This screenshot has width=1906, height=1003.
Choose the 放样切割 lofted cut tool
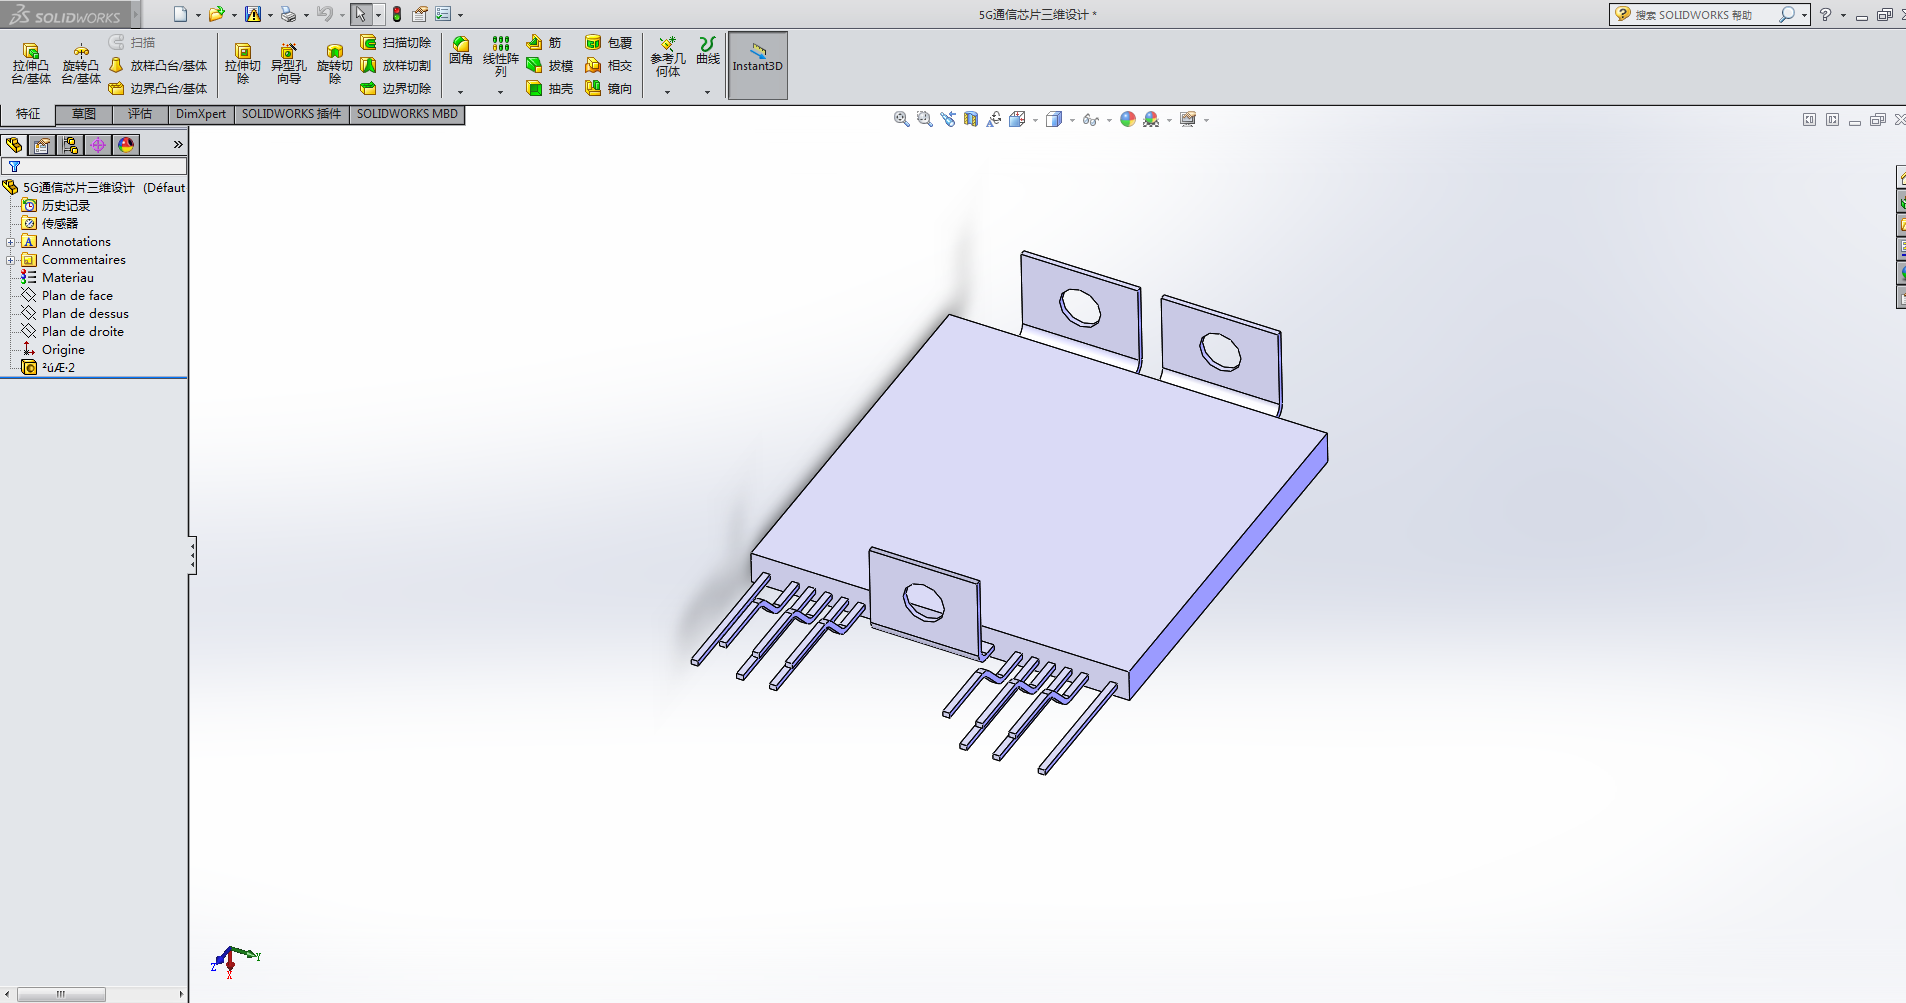point(396,66)
